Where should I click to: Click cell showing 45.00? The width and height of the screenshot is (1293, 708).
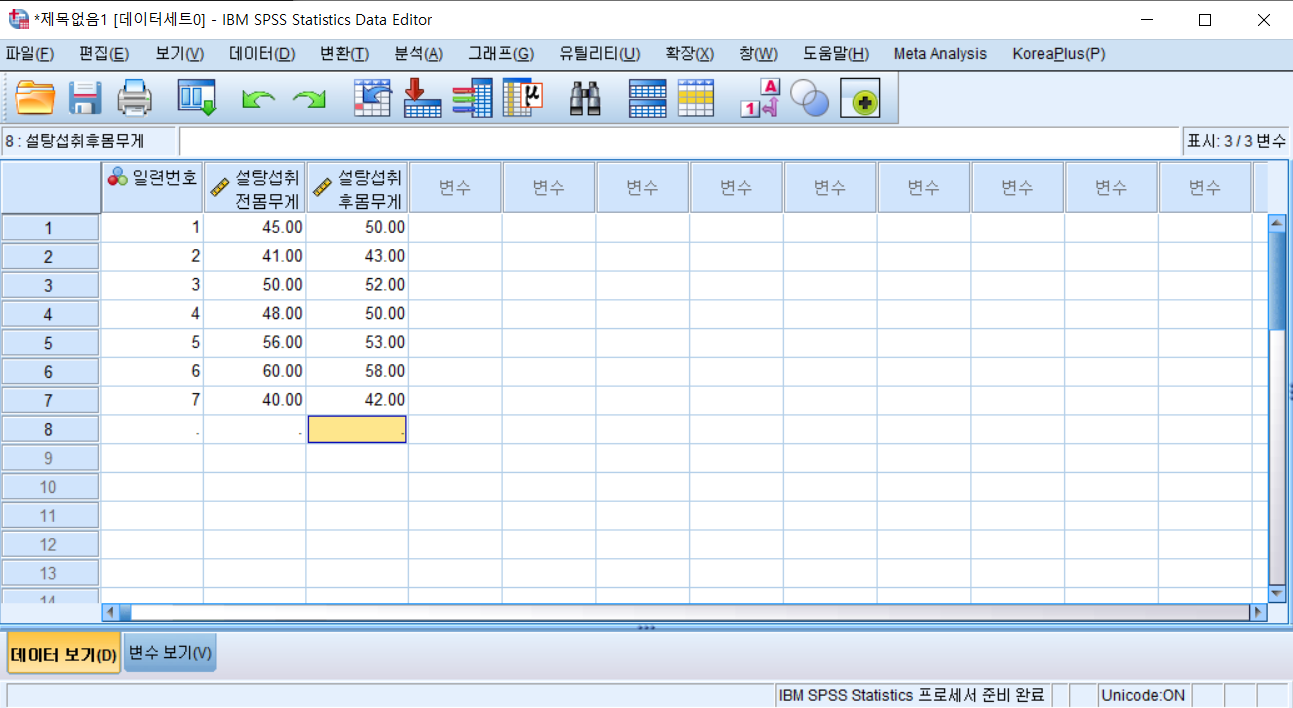click(255, 228)
